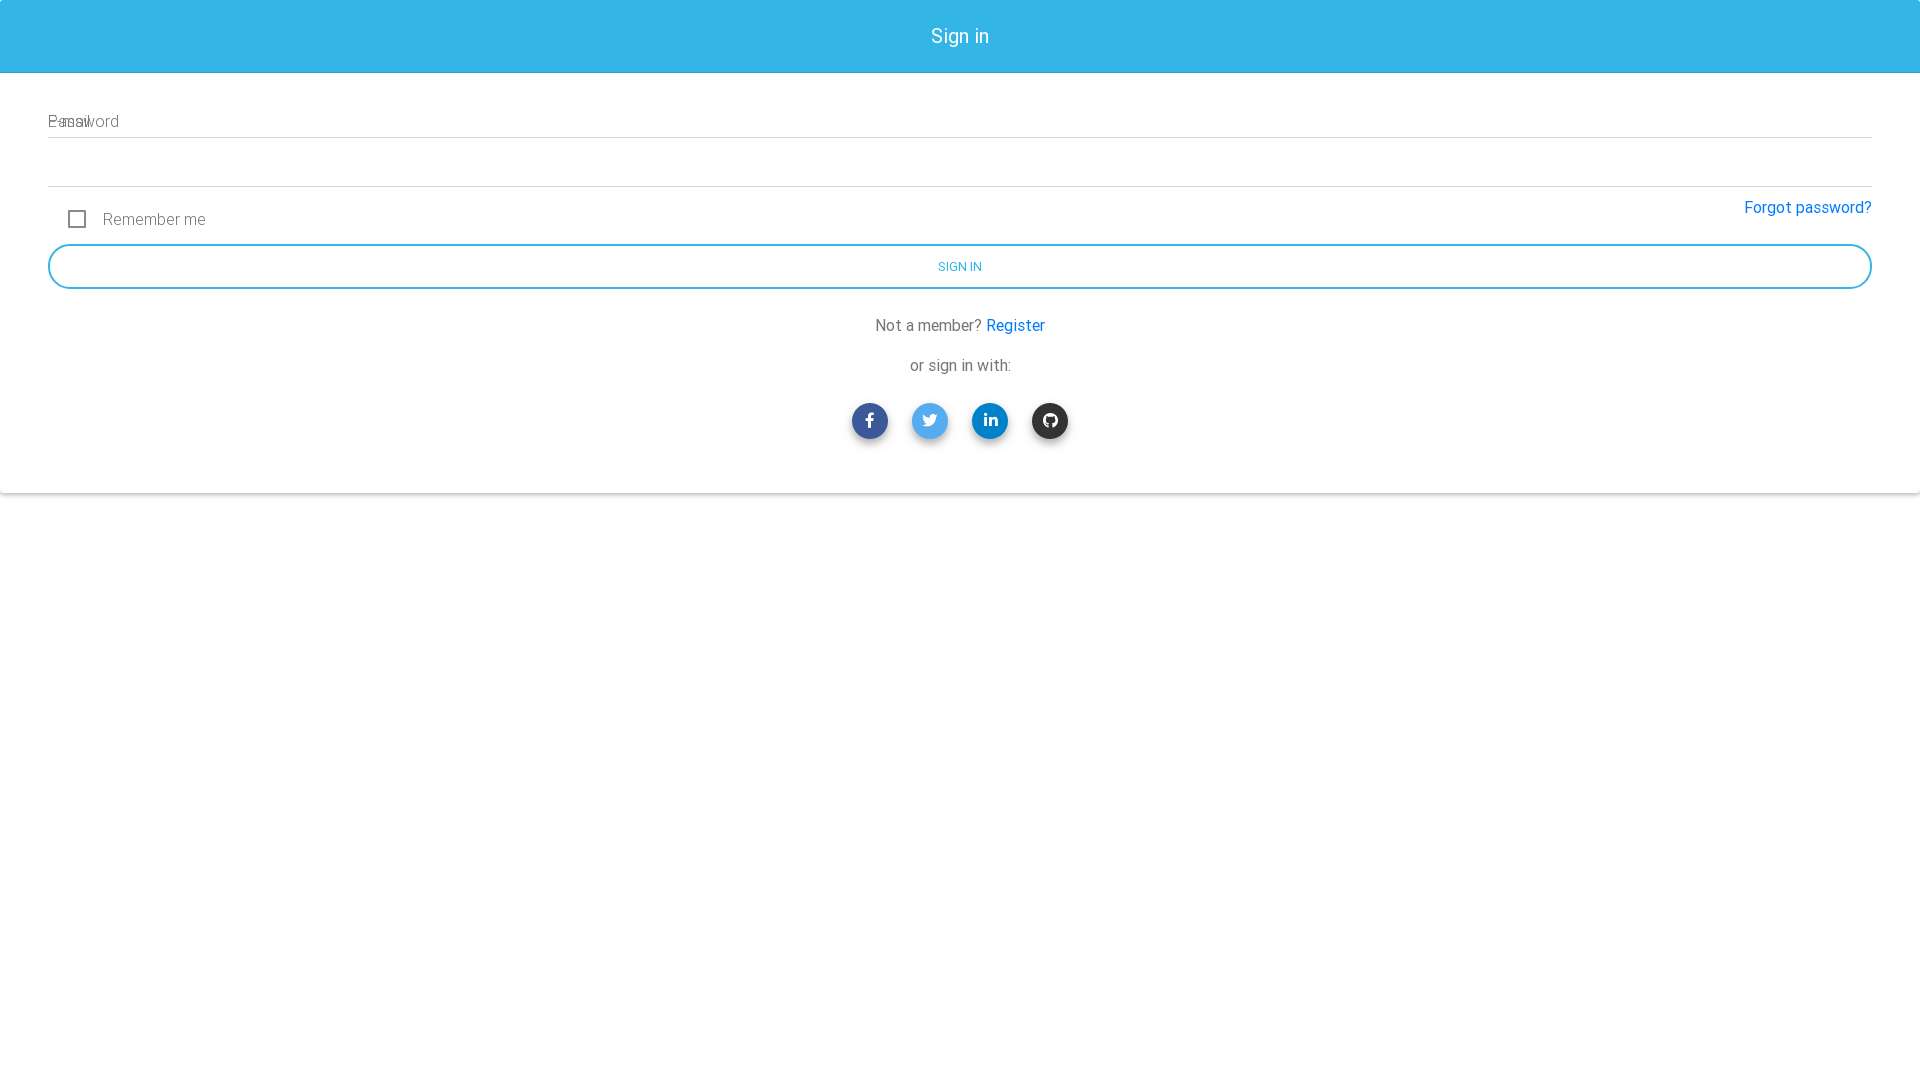Image resolution: width=1920 pixels, height=1080 pixels.
Task: Click into the Password input field
Action: [960, 168]
